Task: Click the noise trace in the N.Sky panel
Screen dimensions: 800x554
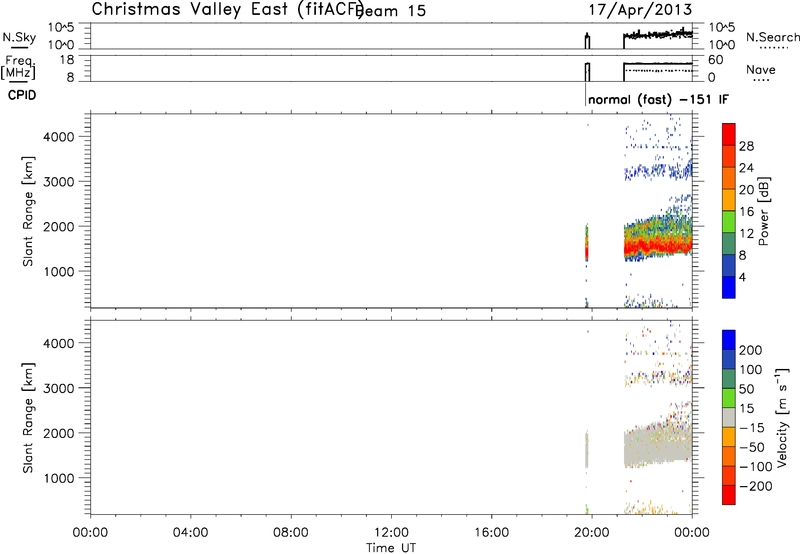Action: pos(658,35)
